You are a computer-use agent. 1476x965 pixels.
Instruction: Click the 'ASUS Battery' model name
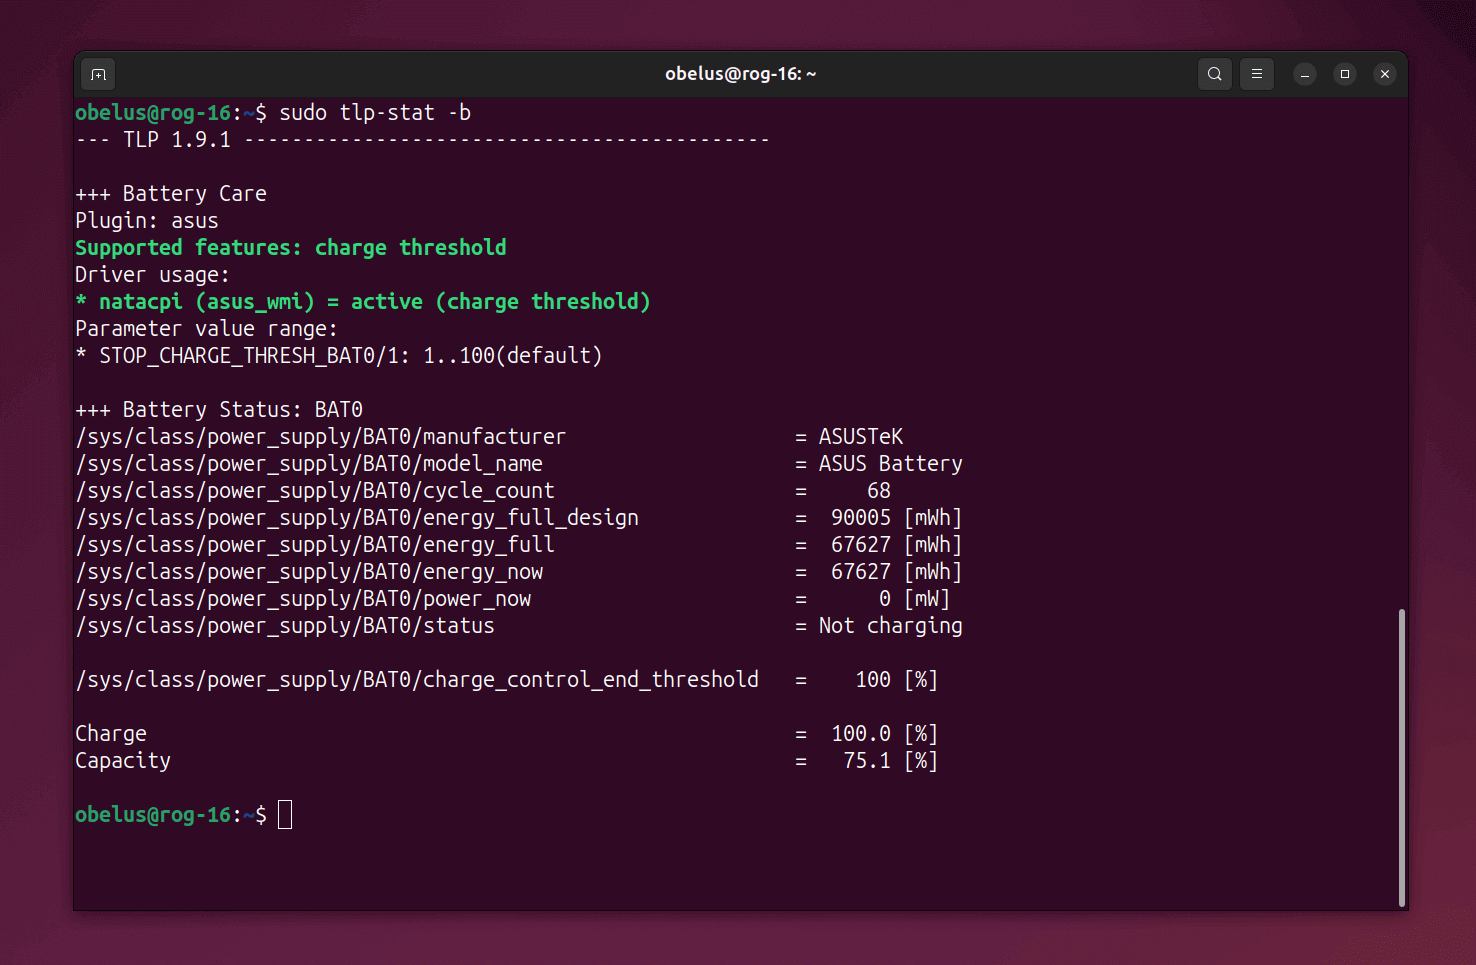pyautogui.click(x=890, y=464)
